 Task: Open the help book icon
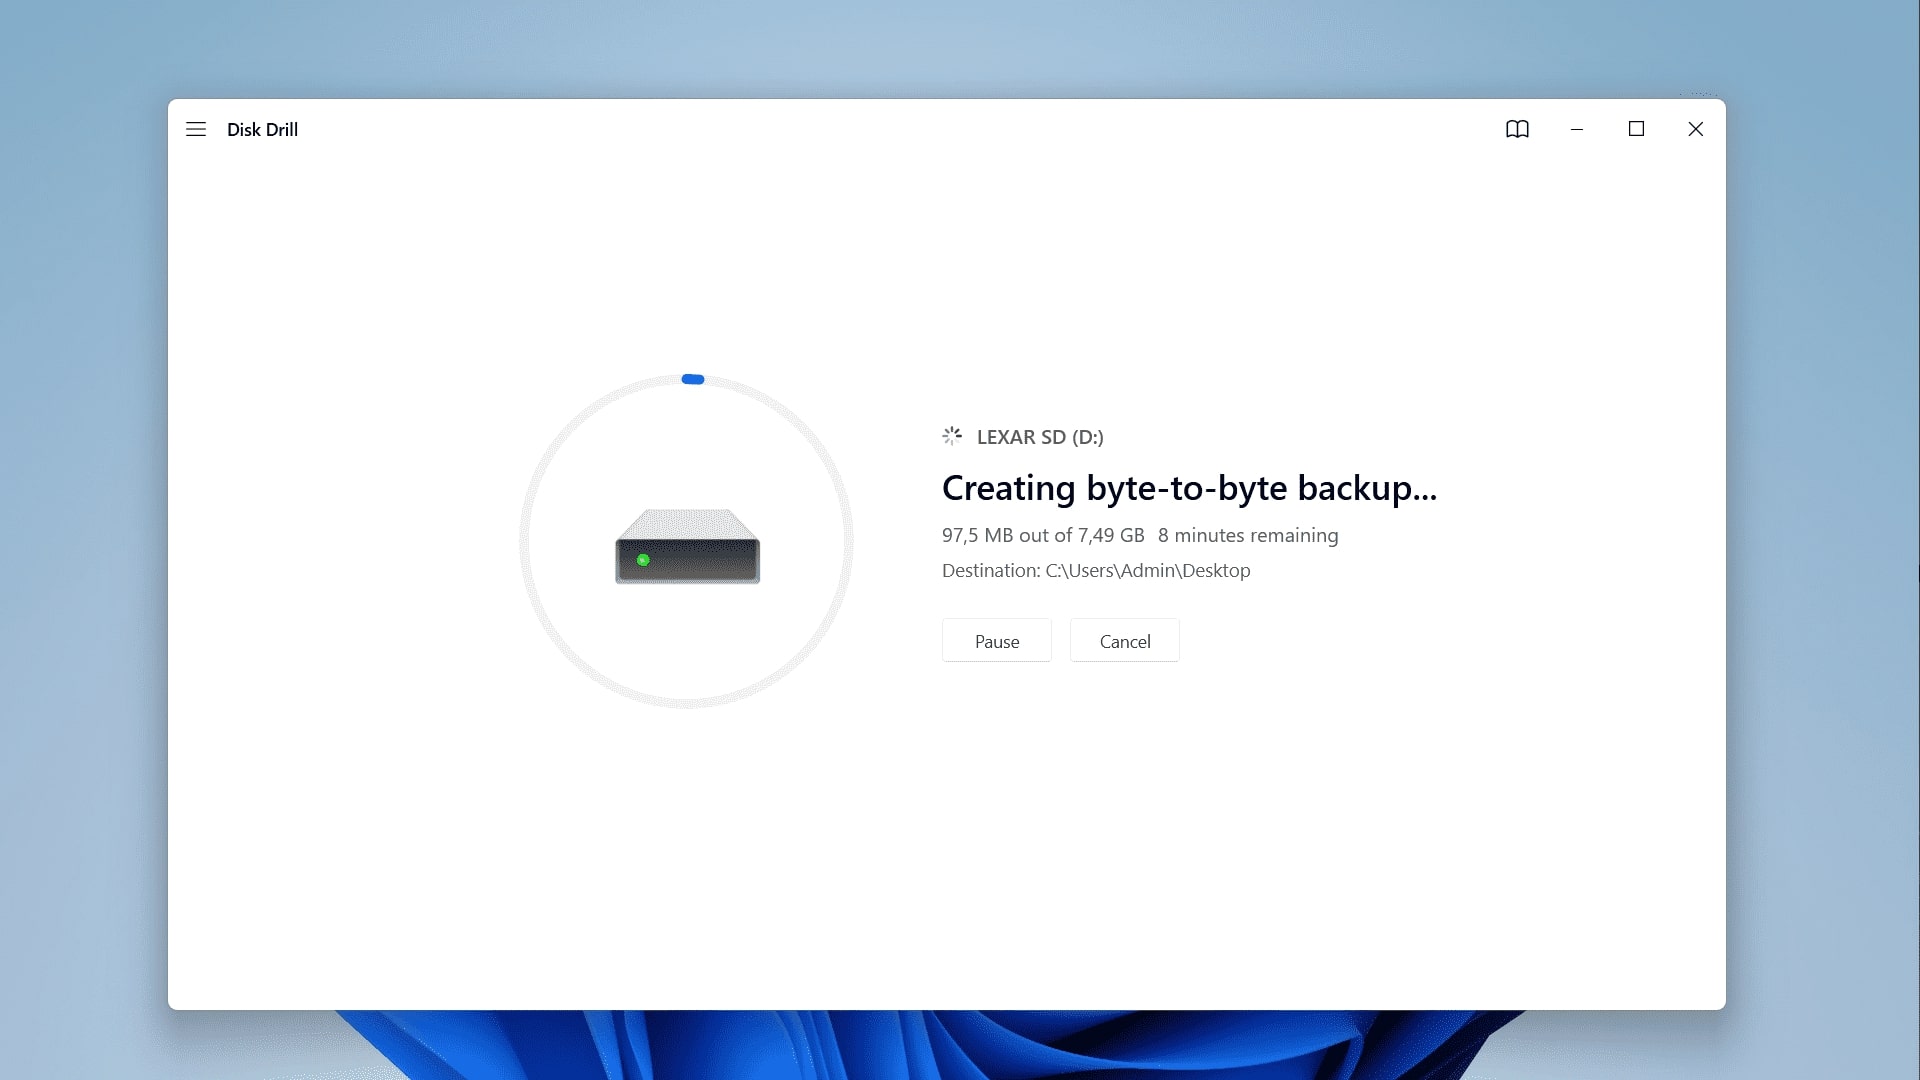click(x=1517, y=129)
